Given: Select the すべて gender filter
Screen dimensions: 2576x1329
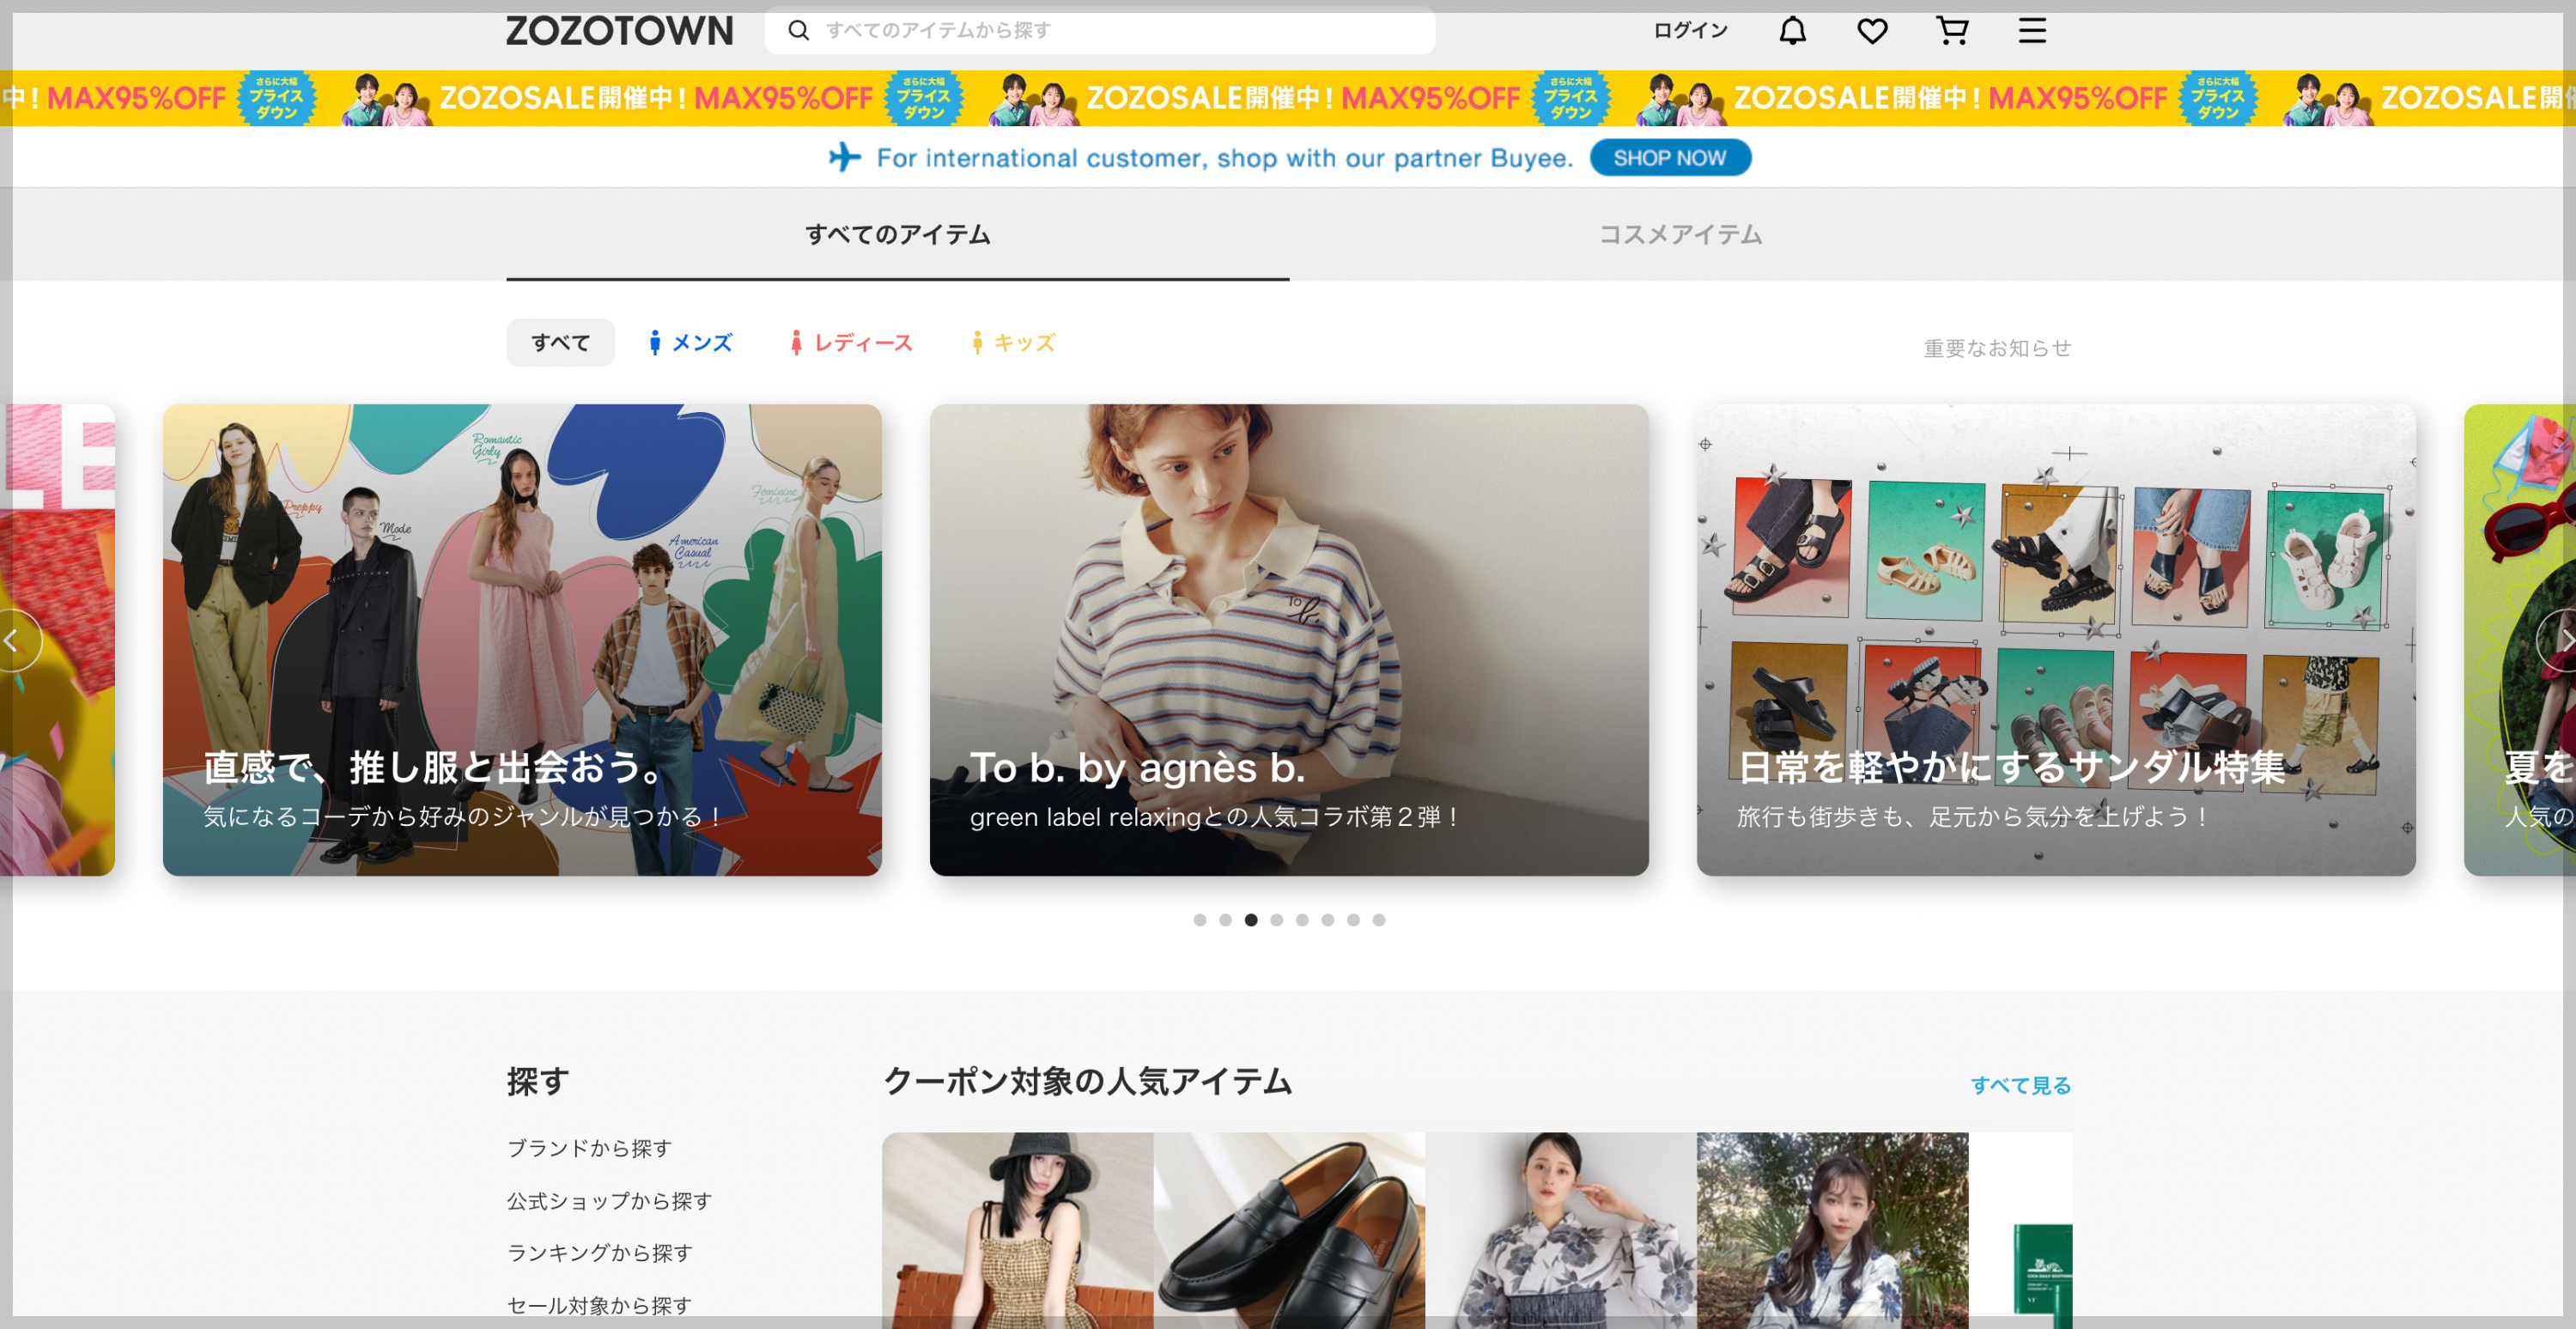Looking at the screenshot, I should click(560, 343).
